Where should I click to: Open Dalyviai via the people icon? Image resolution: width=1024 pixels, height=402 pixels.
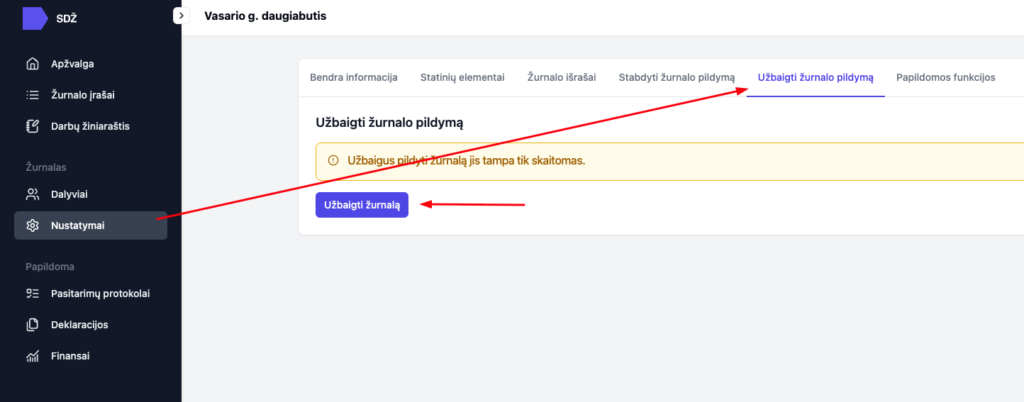coord(32,194)
